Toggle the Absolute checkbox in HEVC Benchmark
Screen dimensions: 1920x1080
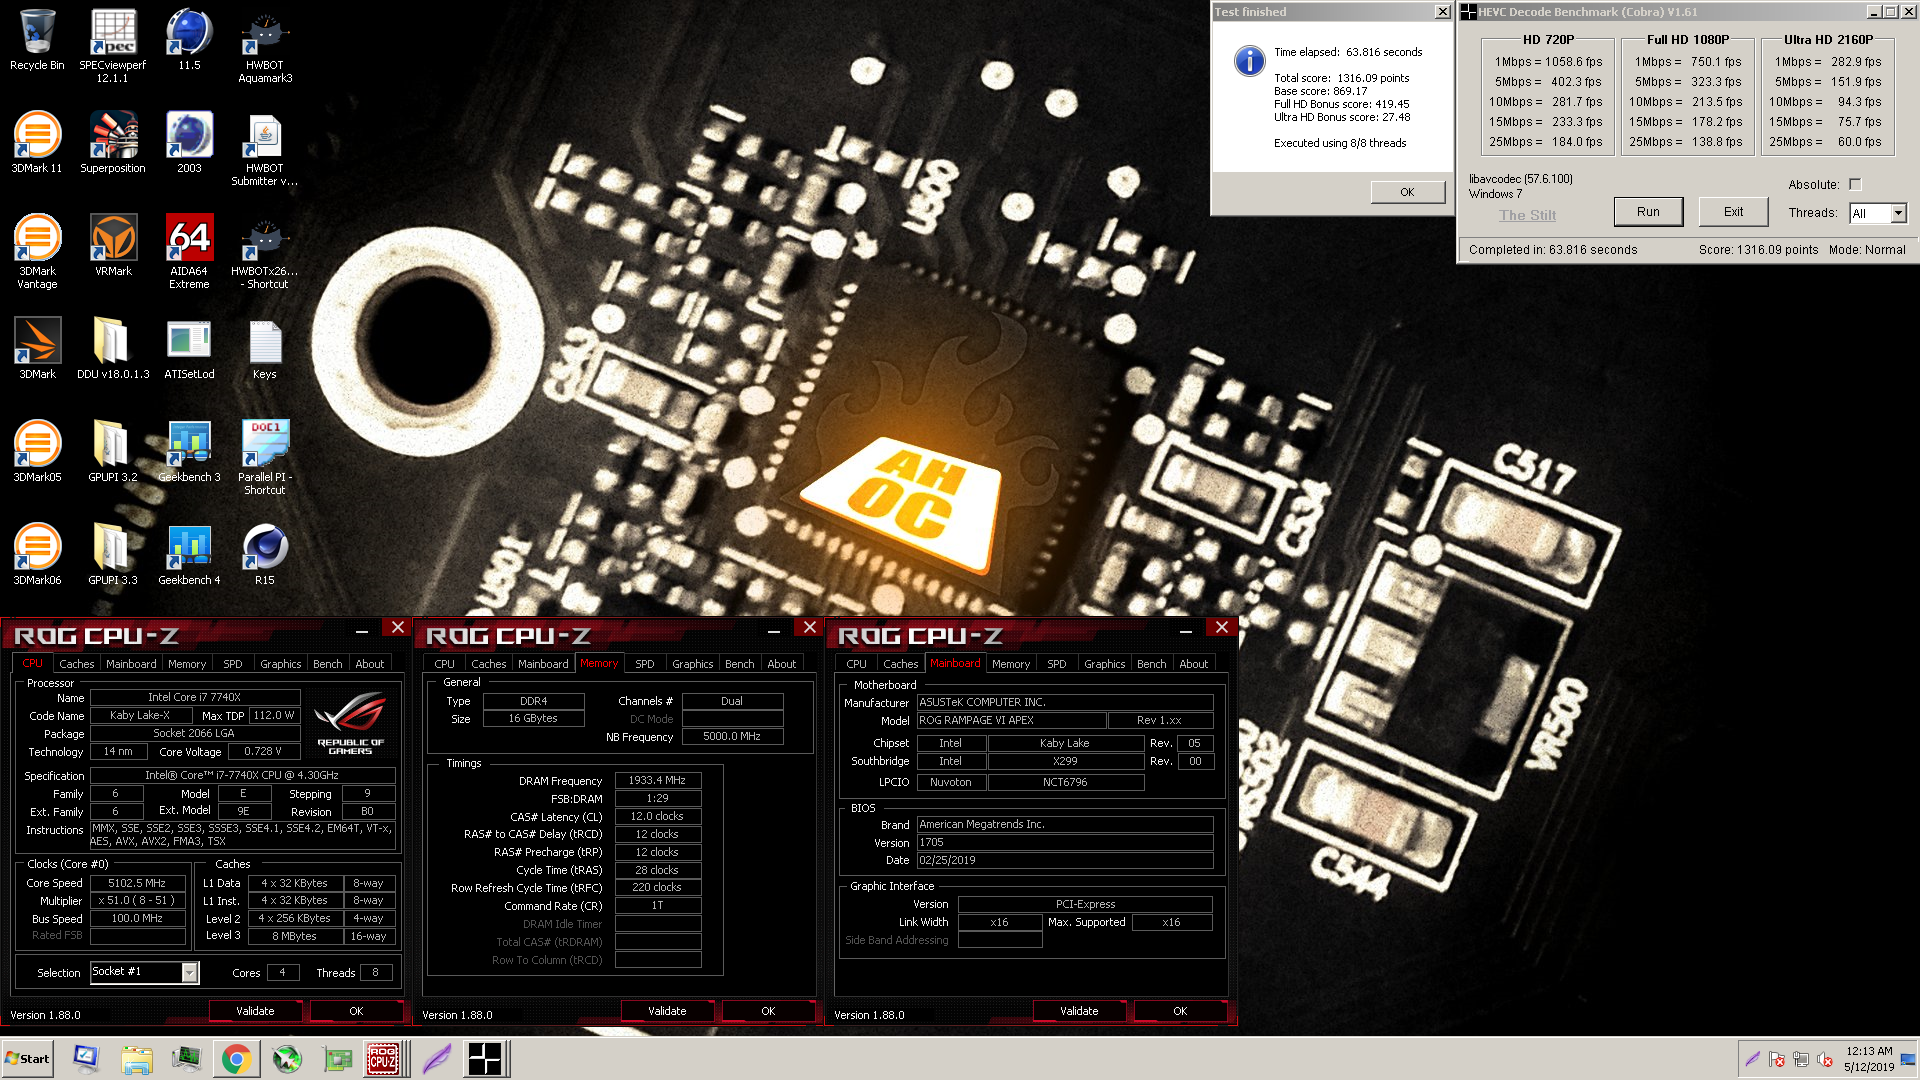[x=1855, y=184]
